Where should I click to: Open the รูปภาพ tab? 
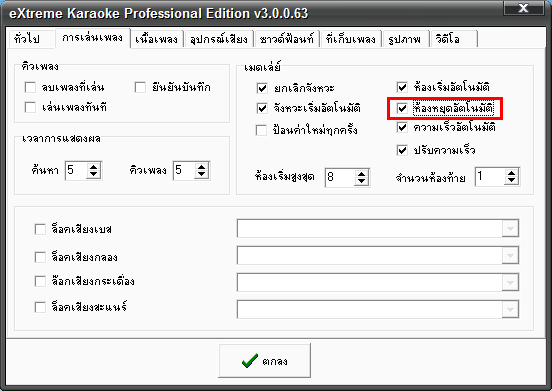coord(405,39)
